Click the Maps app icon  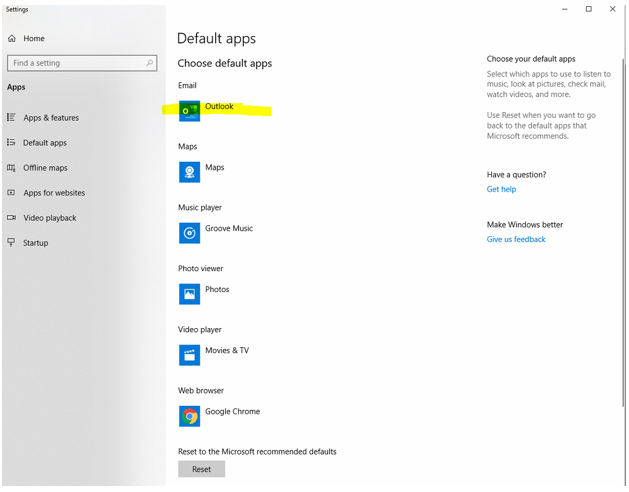coord(189,172)
